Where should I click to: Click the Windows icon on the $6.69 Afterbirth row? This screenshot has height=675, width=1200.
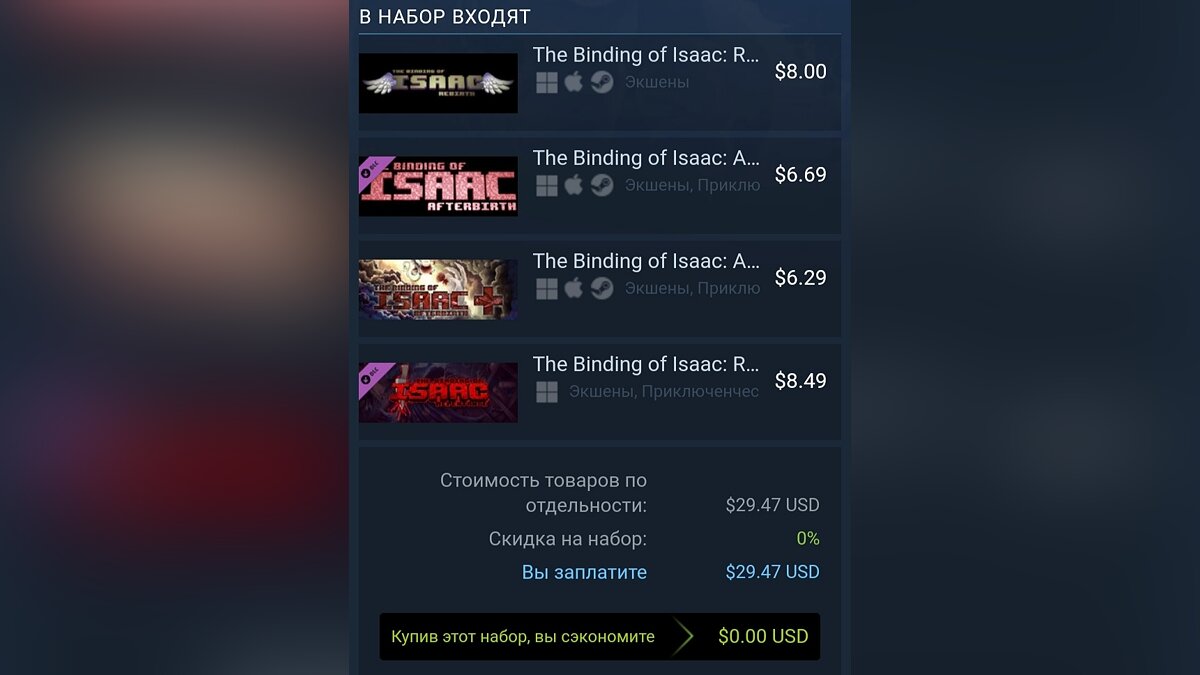coord(547,185)
